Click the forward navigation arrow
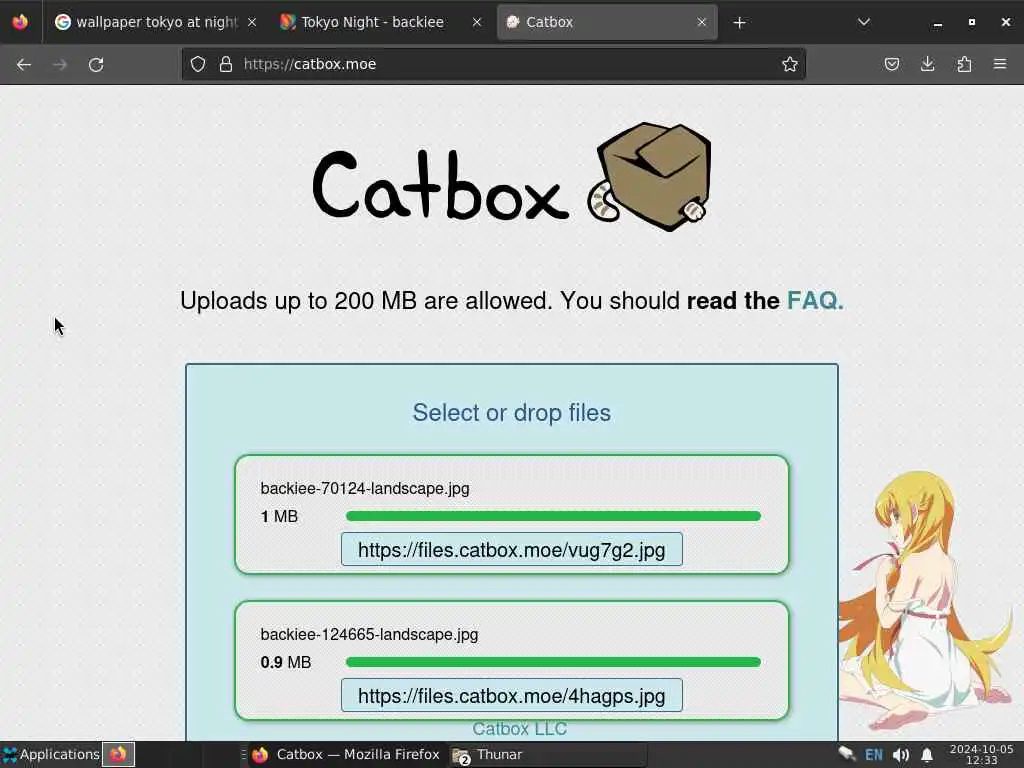The image size is (1024, 768). click(x=59, y=64)
